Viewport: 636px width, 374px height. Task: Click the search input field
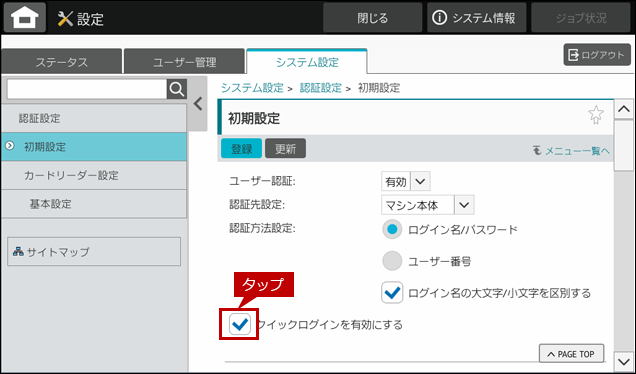coord(87,89)
